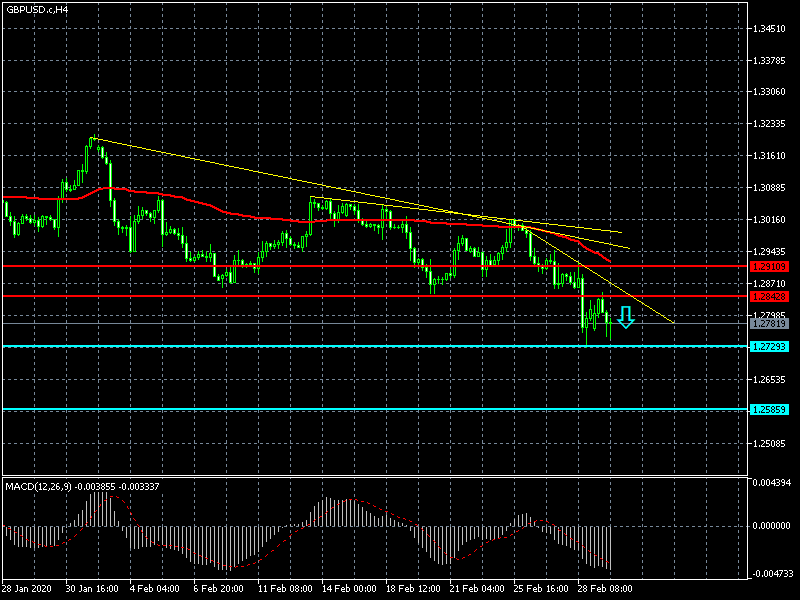Click the 28 Jan 2020 date label

point(27,588)
